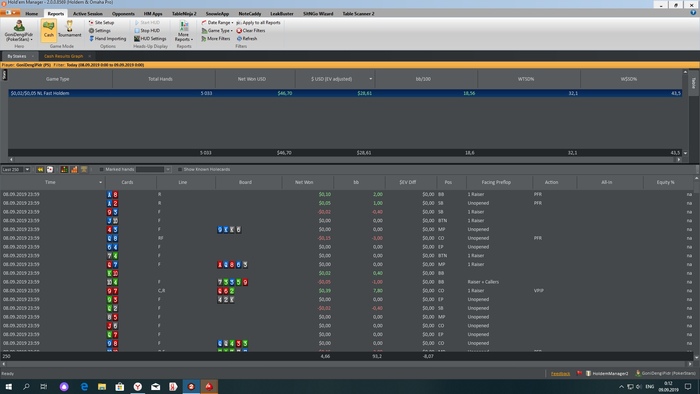The width and height of the screenshot is (700, 394).
Task: Click the stakes report horizontal scrollbar
Action: 345,159
